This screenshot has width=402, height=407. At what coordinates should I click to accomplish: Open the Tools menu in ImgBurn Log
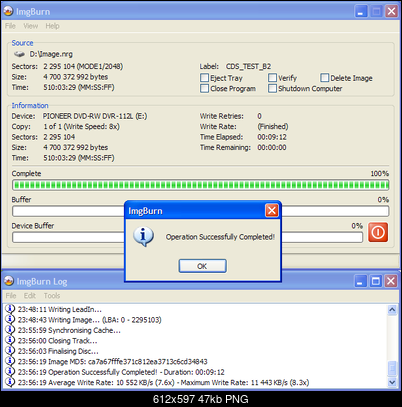52,296
